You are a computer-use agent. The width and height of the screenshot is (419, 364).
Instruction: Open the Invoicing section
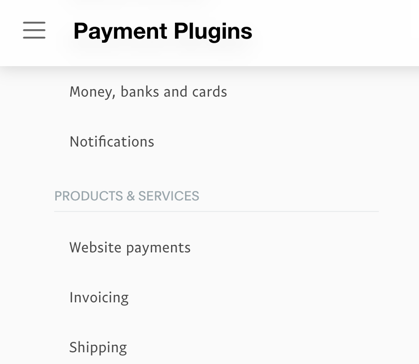coord(99,297)
